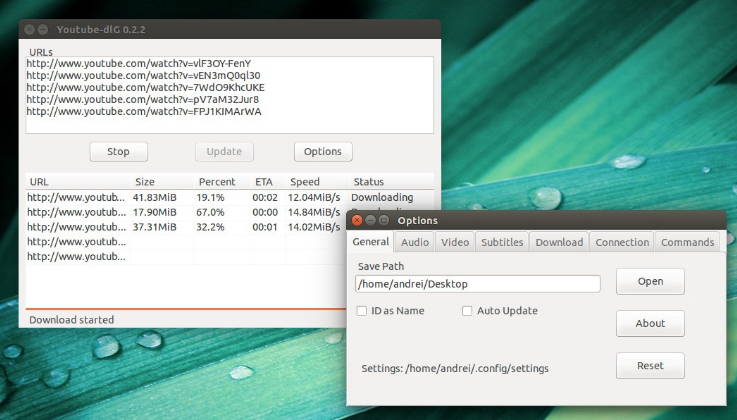Open the Options button in main window
Image resolution: width=737 pixels, height=420 pixels.
323,152
